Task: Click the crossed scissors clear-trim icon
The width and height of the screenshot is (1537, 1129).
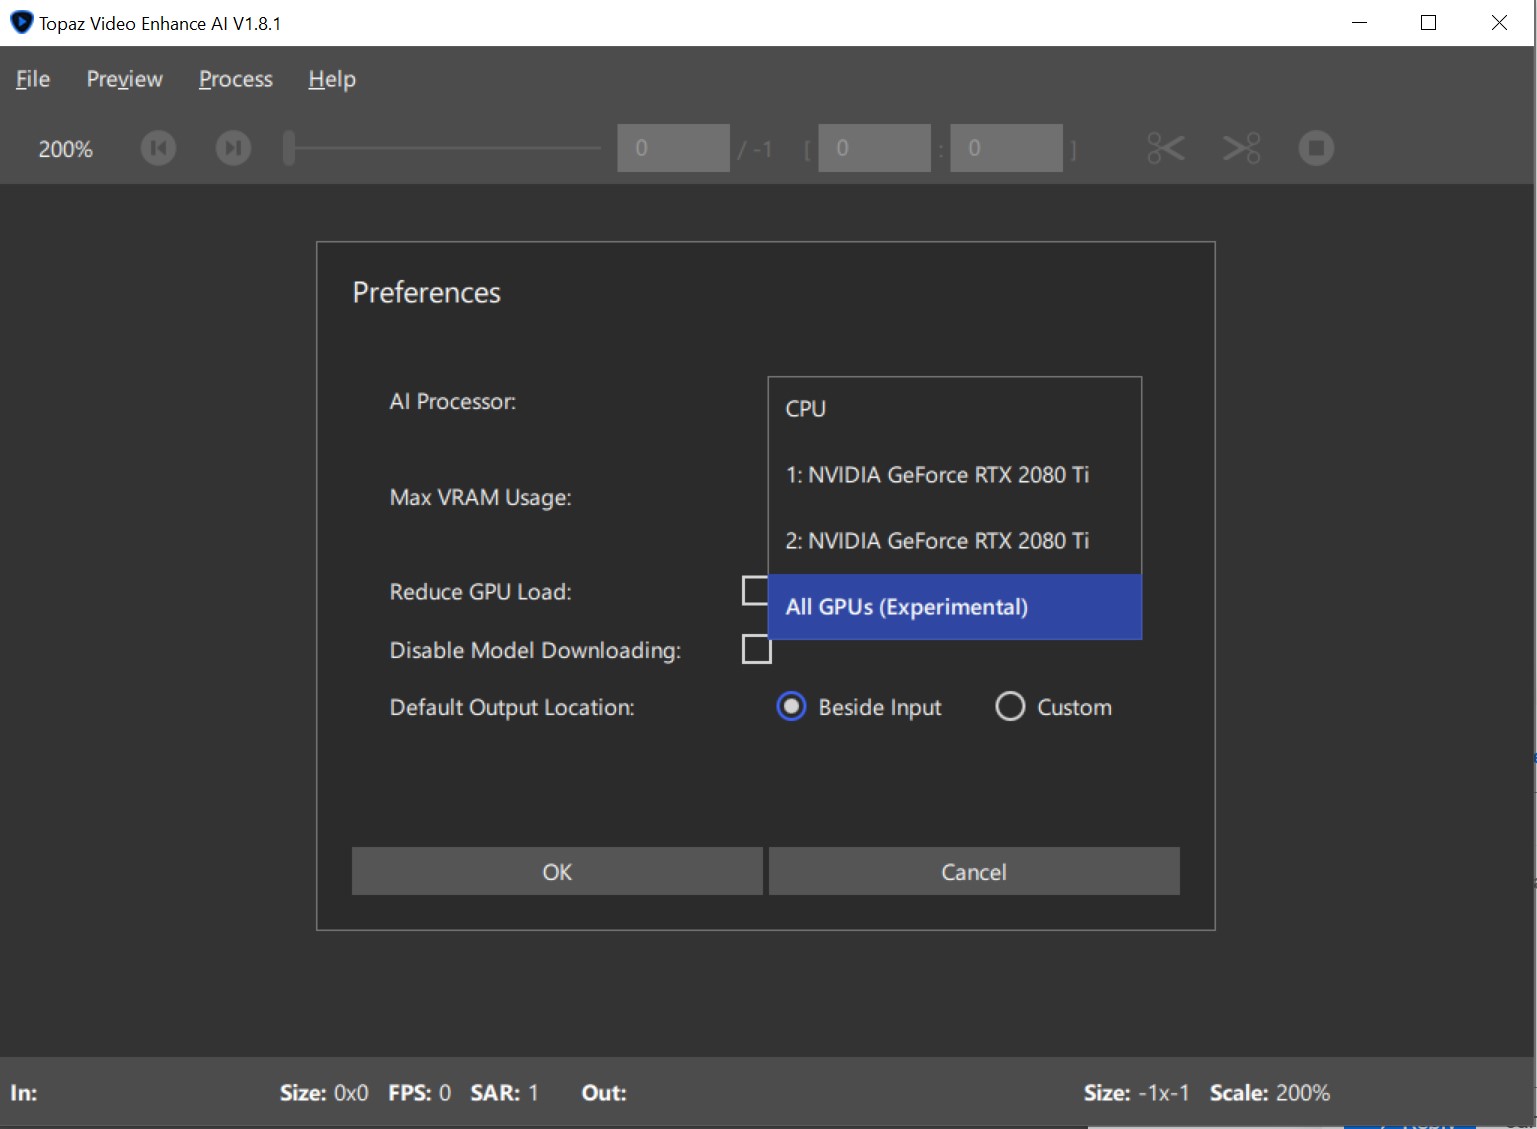Action: pyautogui.click(x=1241, y=148)
